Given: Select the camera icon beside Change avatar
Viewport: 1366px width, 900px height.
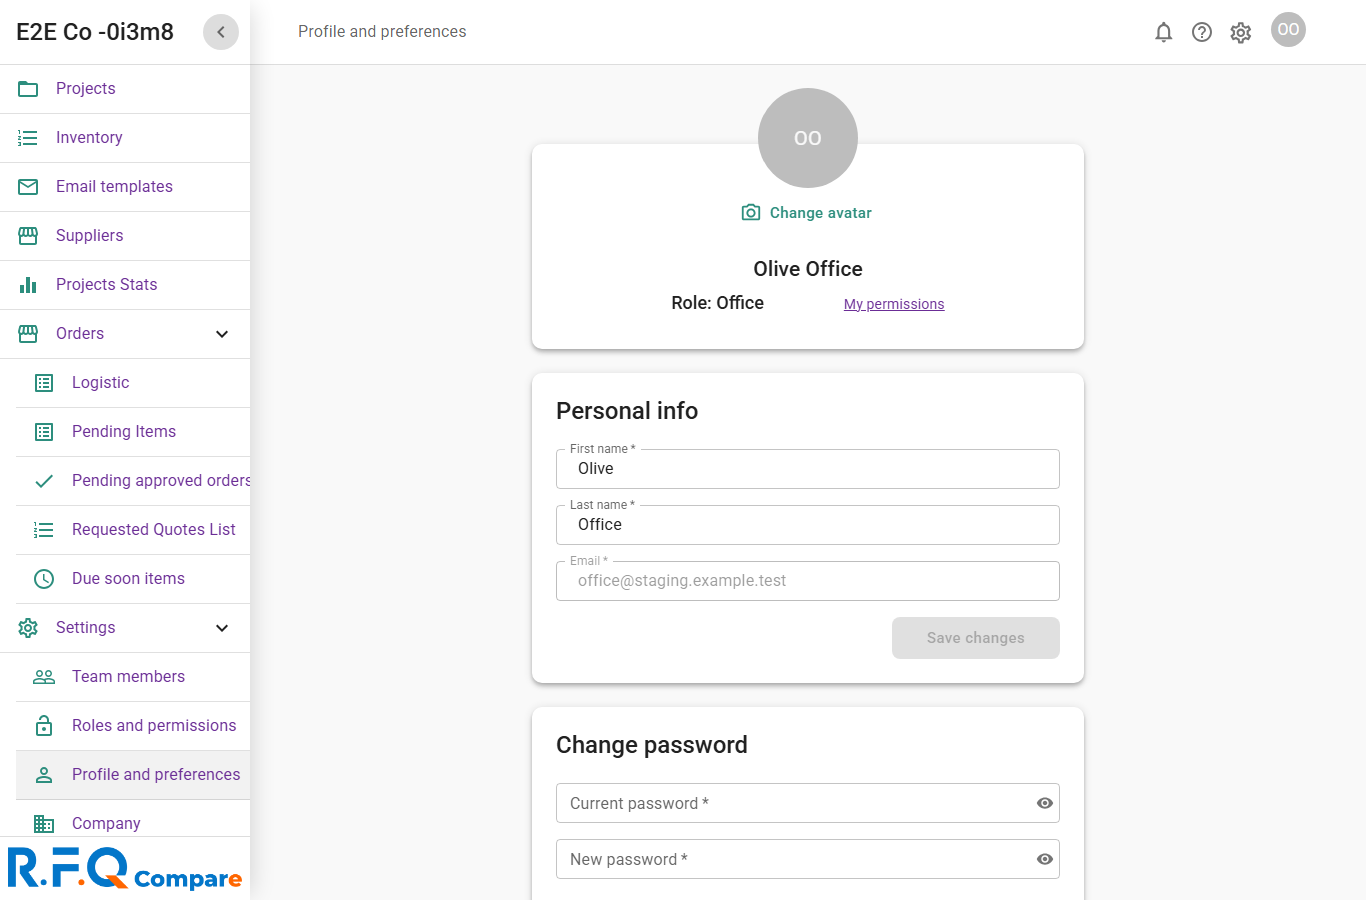Looking at the screenshot, I should pos(751,213).
